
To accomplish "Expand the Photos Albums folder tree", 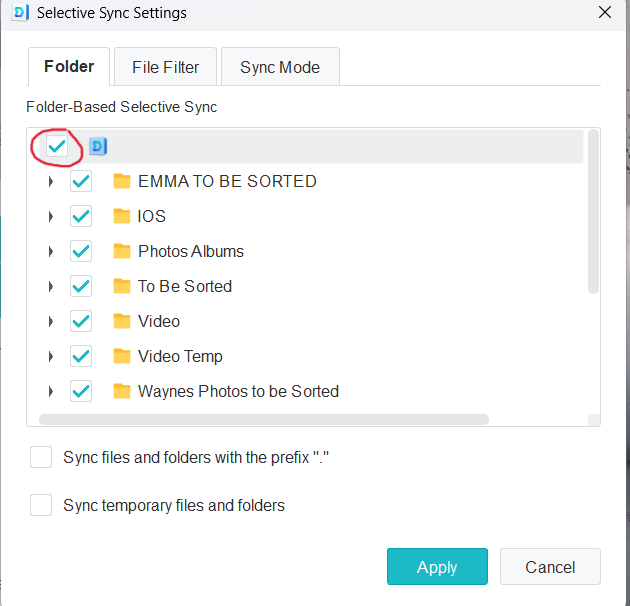I will click(50, 252).
